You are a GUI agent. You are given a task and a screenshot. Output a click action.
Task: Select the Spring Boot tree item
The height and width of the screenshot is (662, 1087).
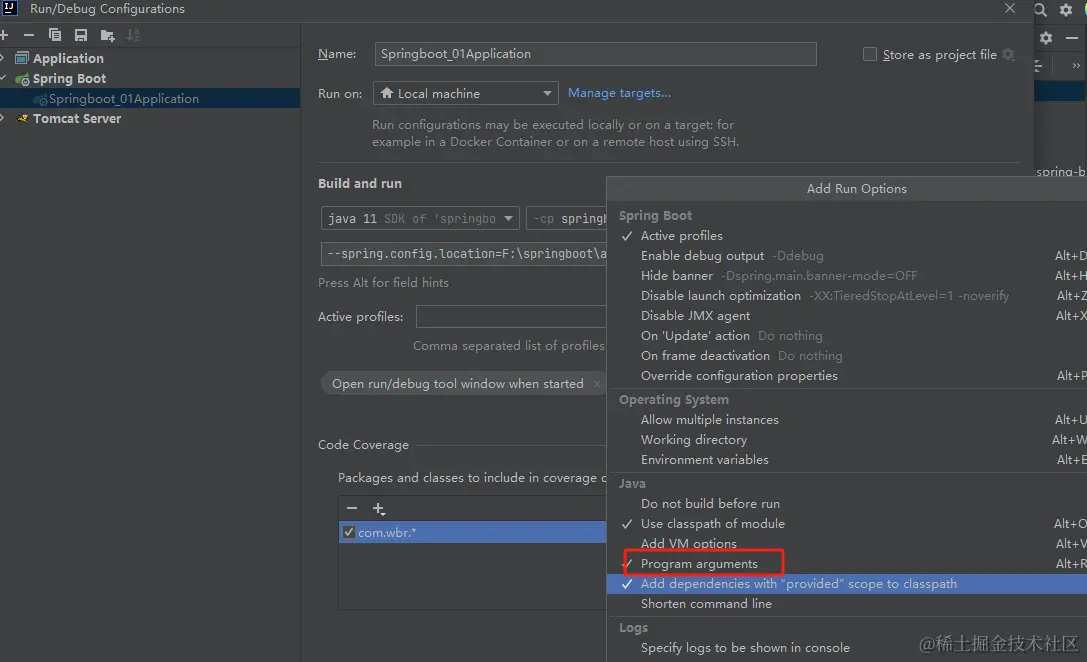point(69,78)
